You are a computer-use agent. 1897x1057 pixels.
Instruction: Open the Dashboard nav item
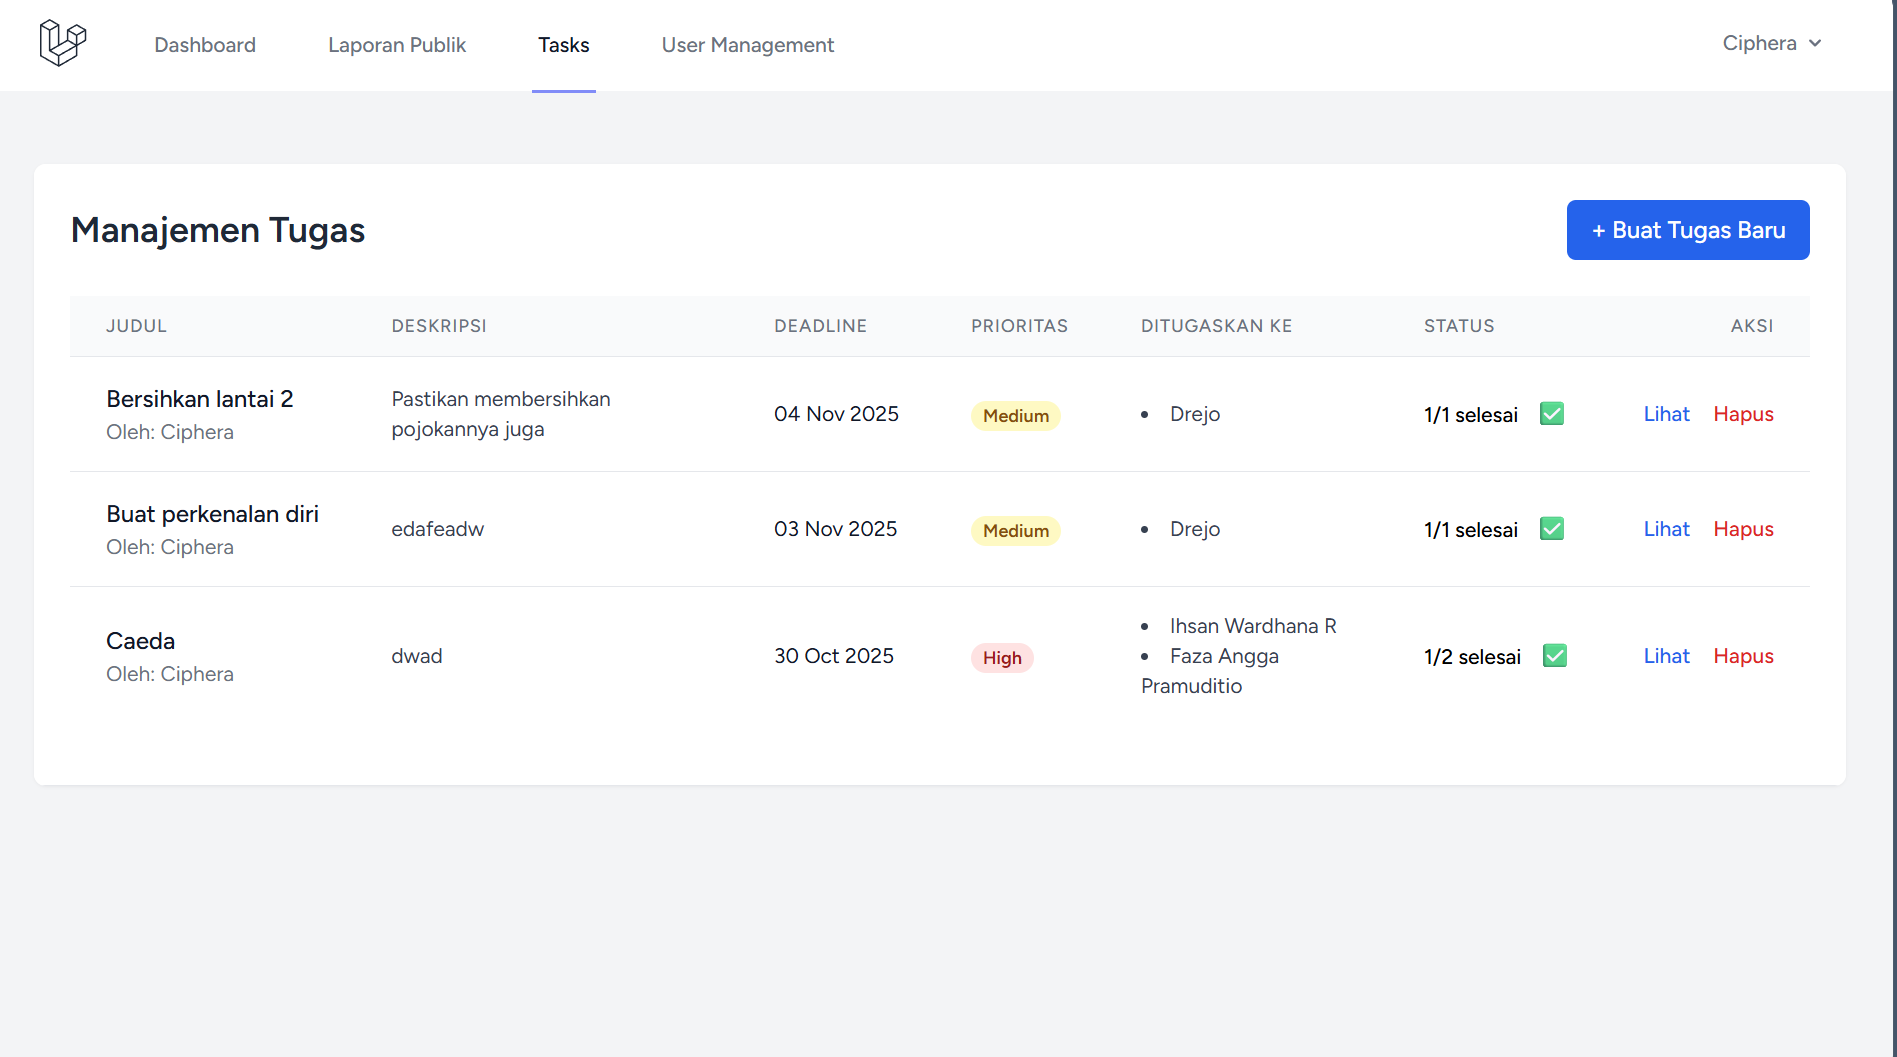tap(205, 45)
